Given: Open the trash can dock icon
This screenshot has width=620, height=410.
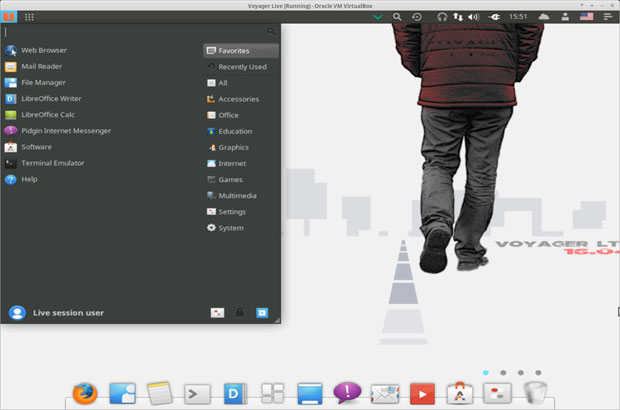Looking at the screenshot, I should pos(535,393).
